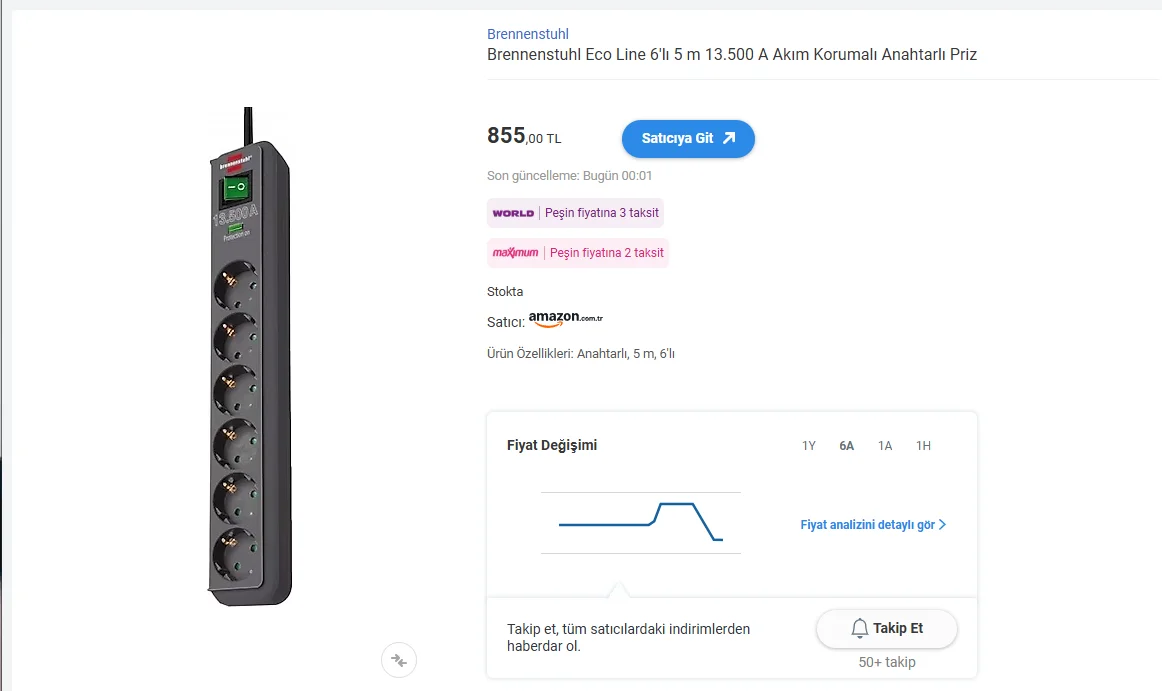1162x691 pixels.
Task: Click the 855,00 TL price
Action: (524, 137)
